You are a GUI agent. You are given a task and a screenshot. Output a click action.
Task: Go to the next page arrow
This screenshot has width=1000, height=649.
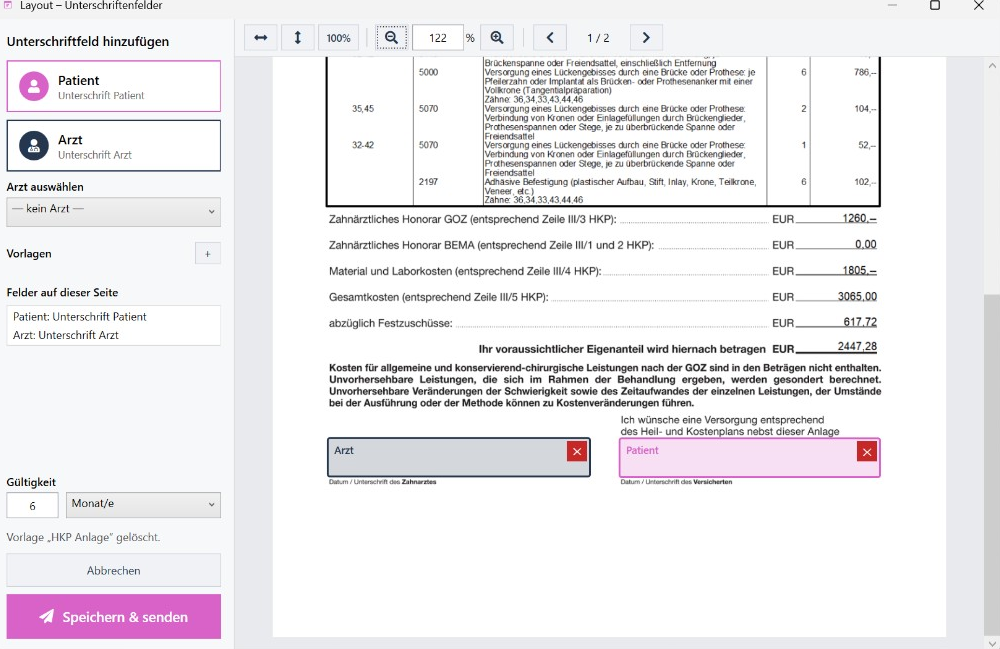pyautogui.click(x=646, y=38)
